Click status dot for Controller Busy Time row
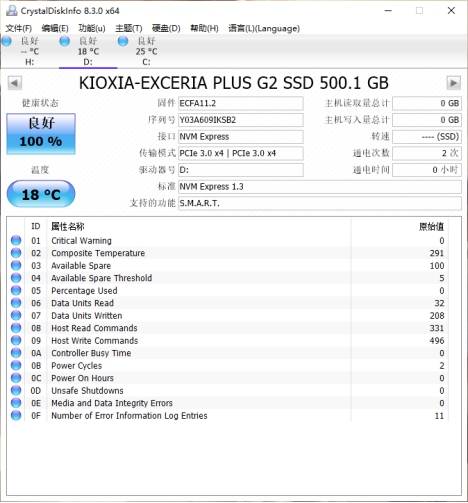The height and width of the screenshot is (503, 468). [16, 353]
